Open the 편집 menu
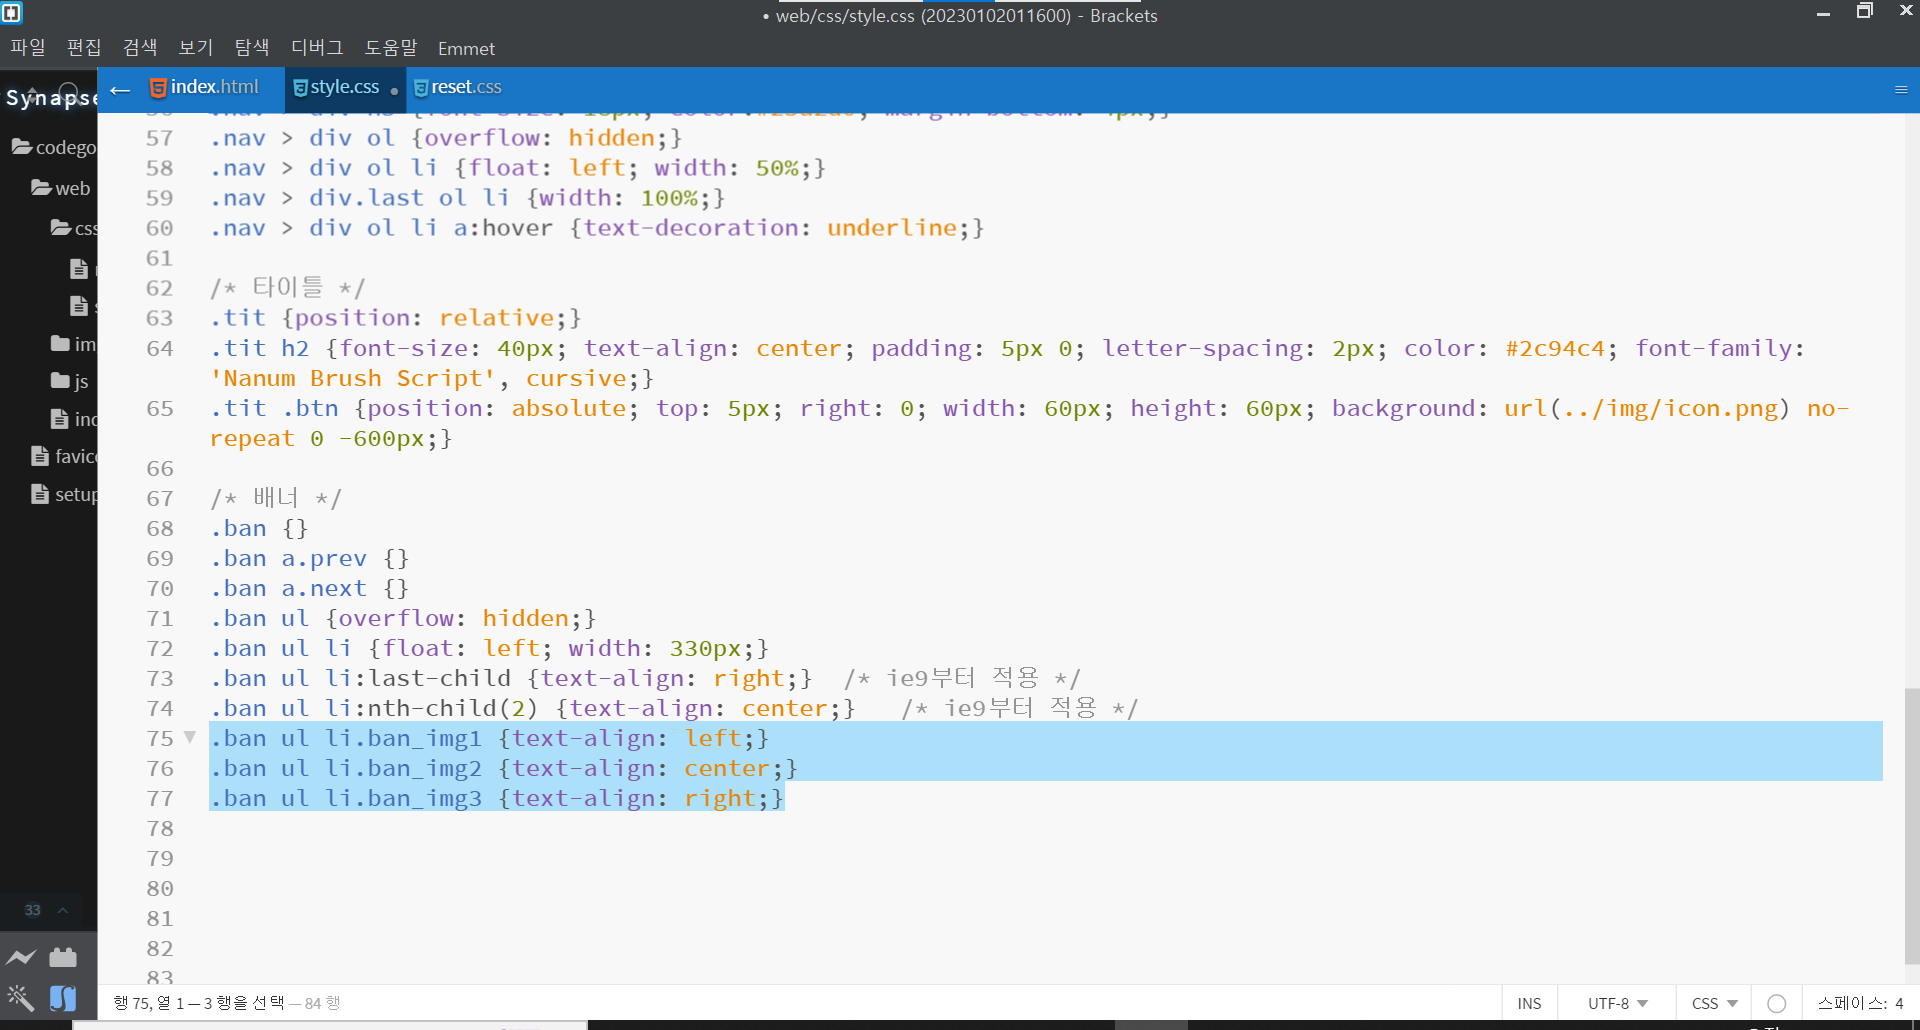The width and height of the screenshot is (1920, 1030). coord(84,48)
